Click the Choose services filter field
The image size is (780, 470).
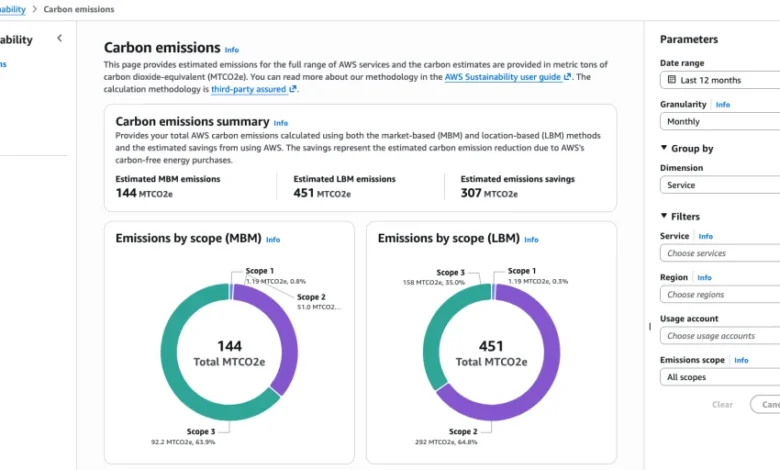click(x=722, y=253)
